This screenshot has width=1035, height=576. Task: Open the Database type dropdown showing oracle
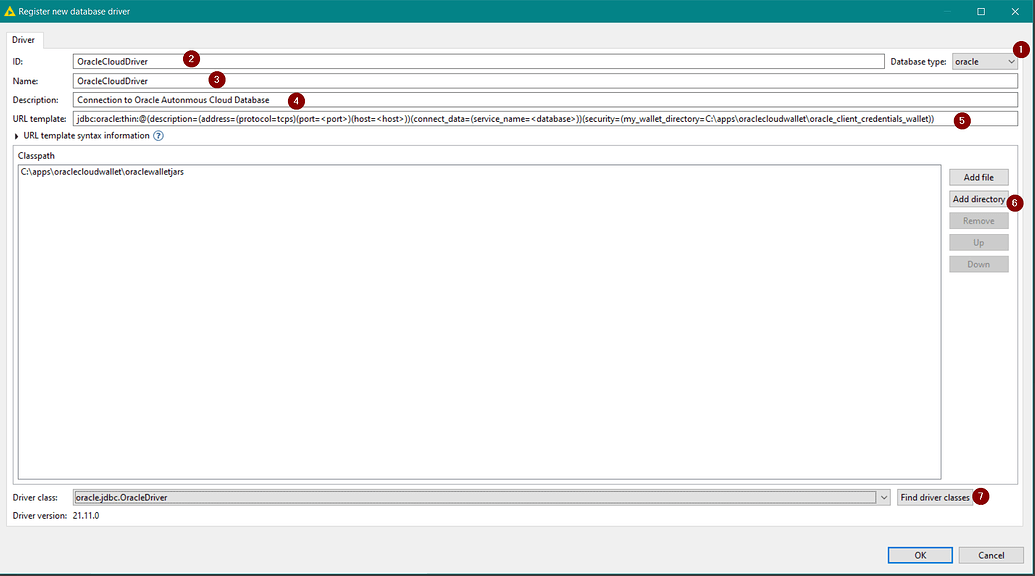click(982, 61)
